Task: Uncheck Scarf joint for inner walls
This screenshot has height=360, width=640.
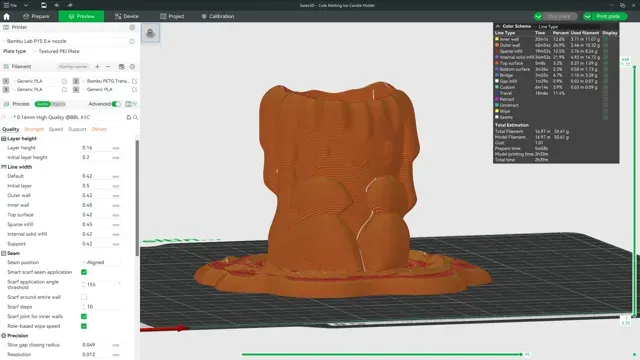Action: pos(84,316)
